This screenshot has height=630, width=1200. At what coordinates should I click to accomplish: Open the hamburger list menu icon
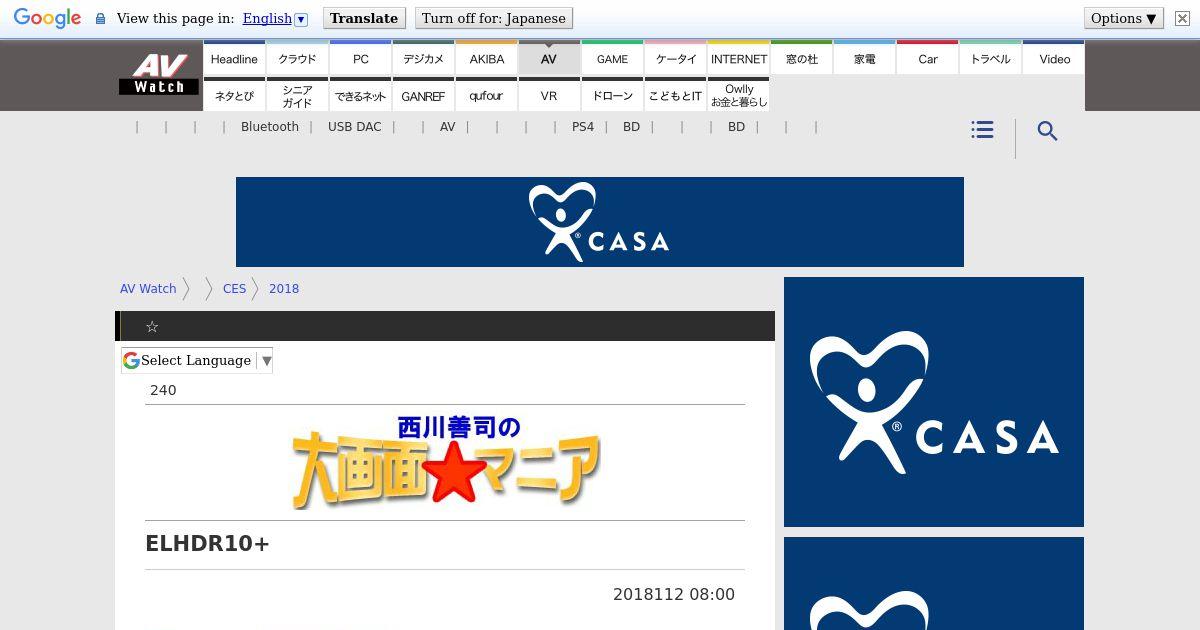[982, 130]
